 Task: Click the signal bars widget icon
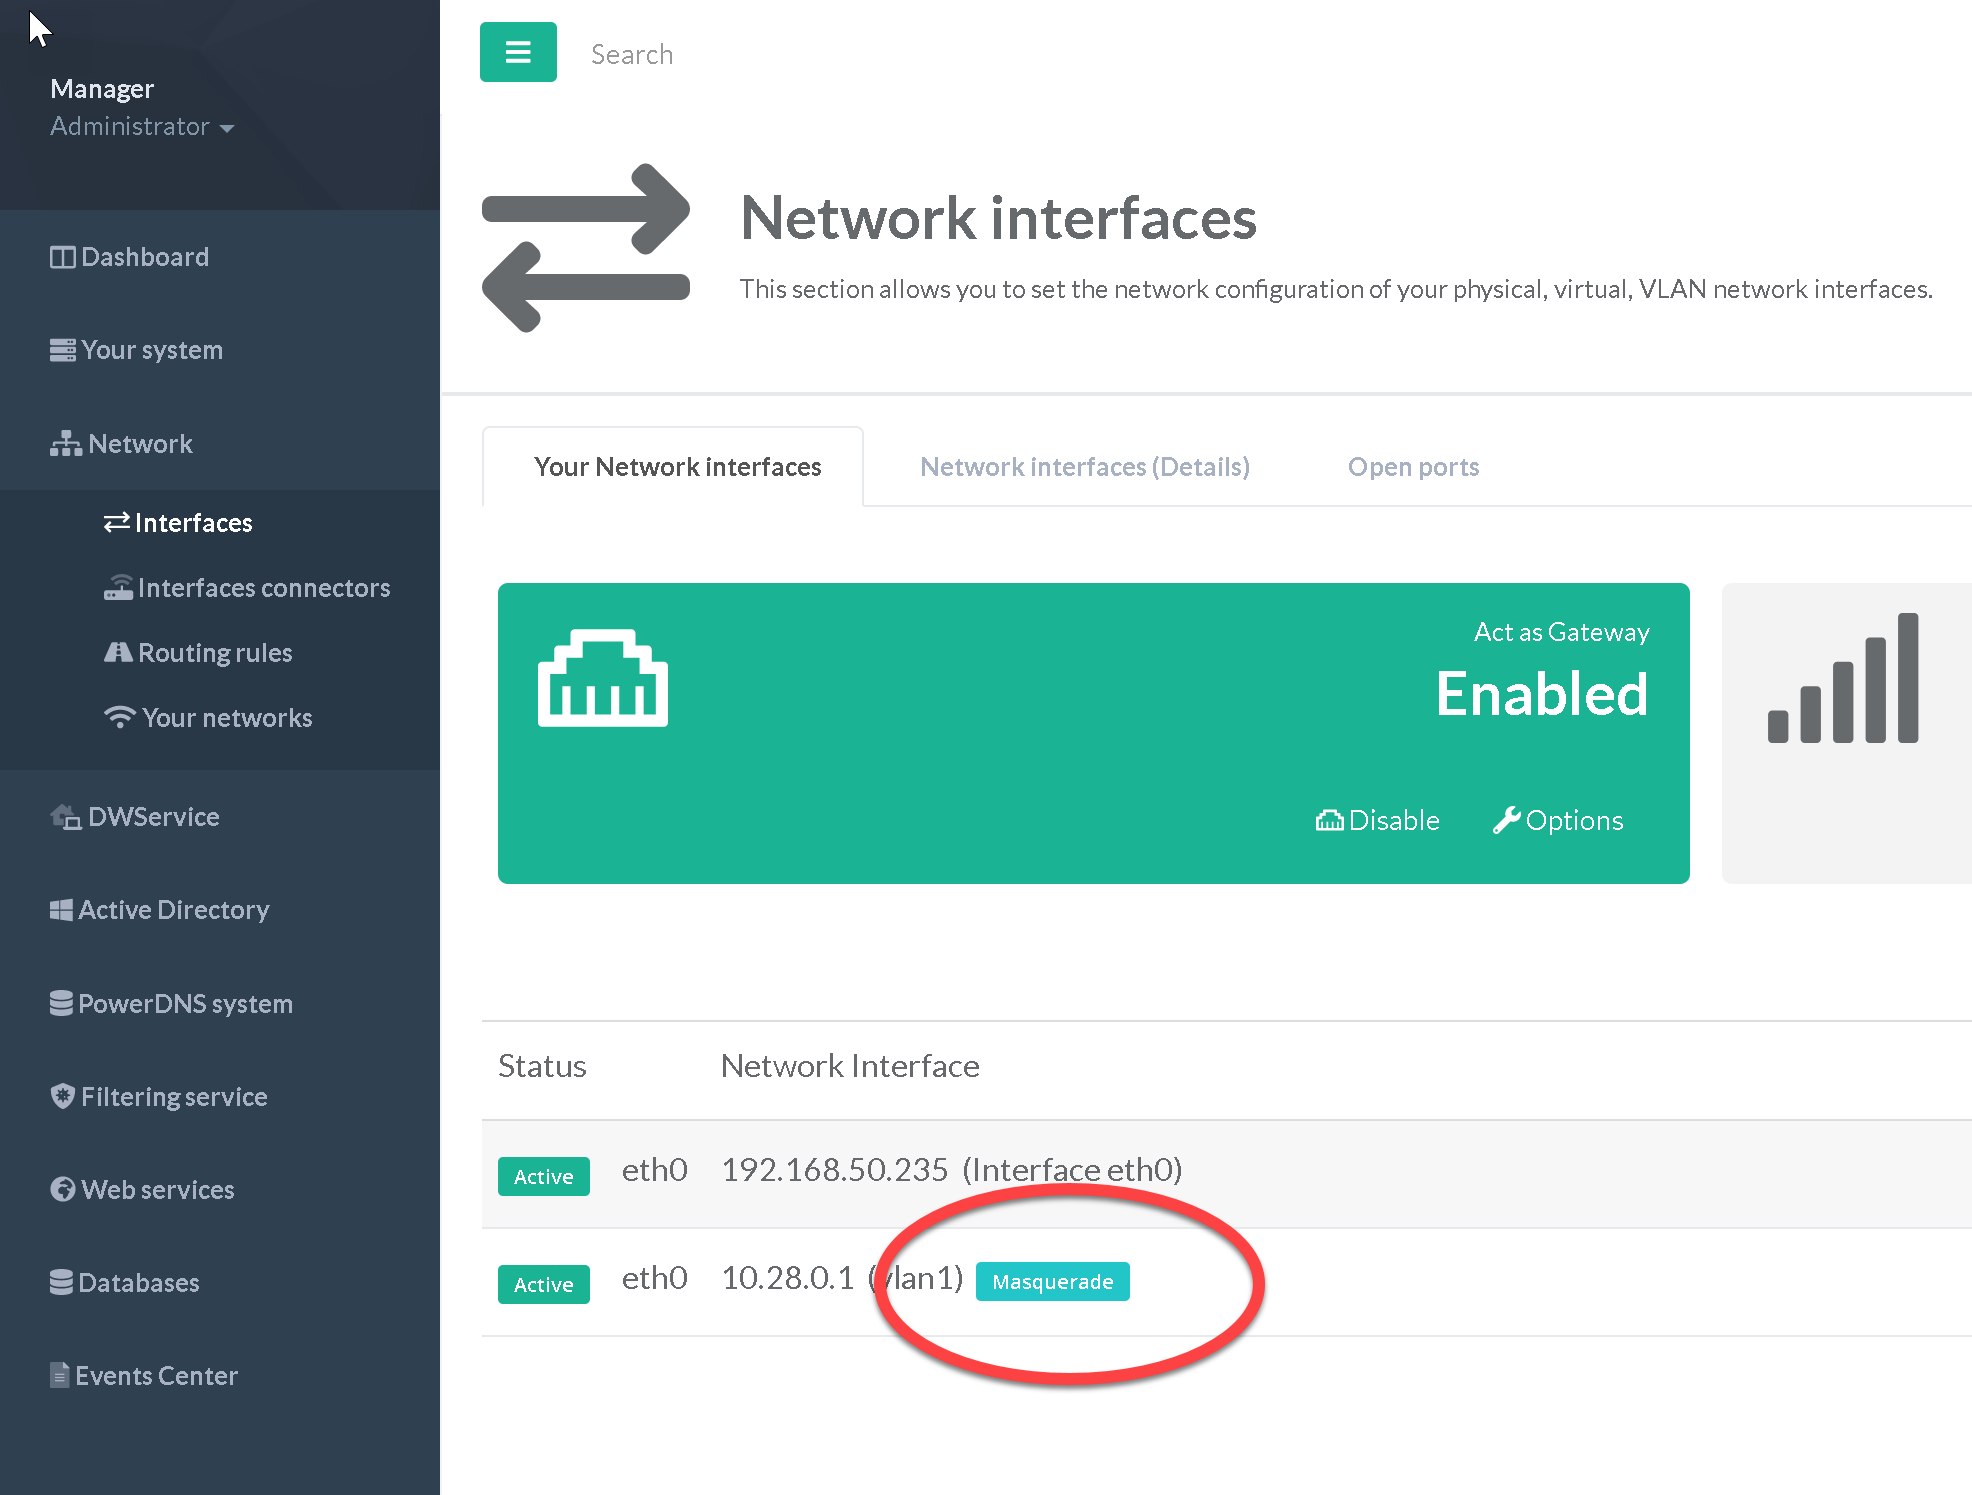(x=1843, y=678)
